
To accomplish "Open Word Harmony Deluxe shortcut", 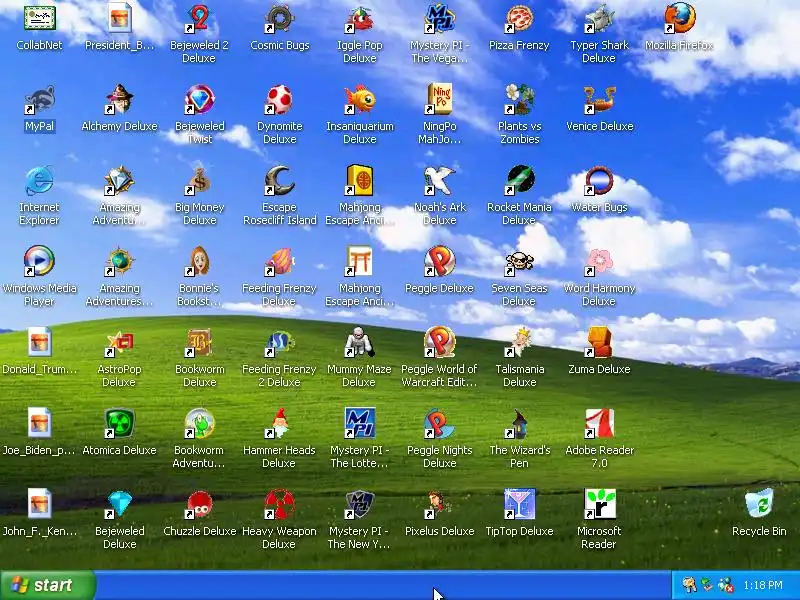I will pos(599,261).
